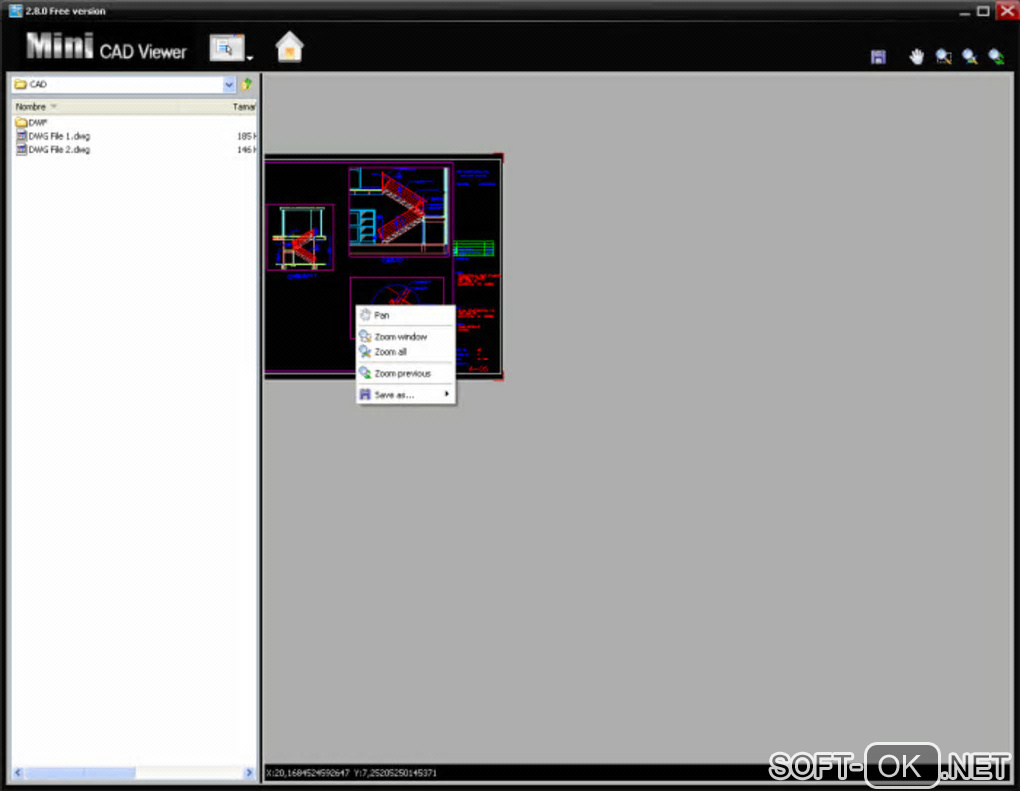1020x791 pixels.
Task: Select the Zoom window toolbar icon
Action: click(943, 57)
